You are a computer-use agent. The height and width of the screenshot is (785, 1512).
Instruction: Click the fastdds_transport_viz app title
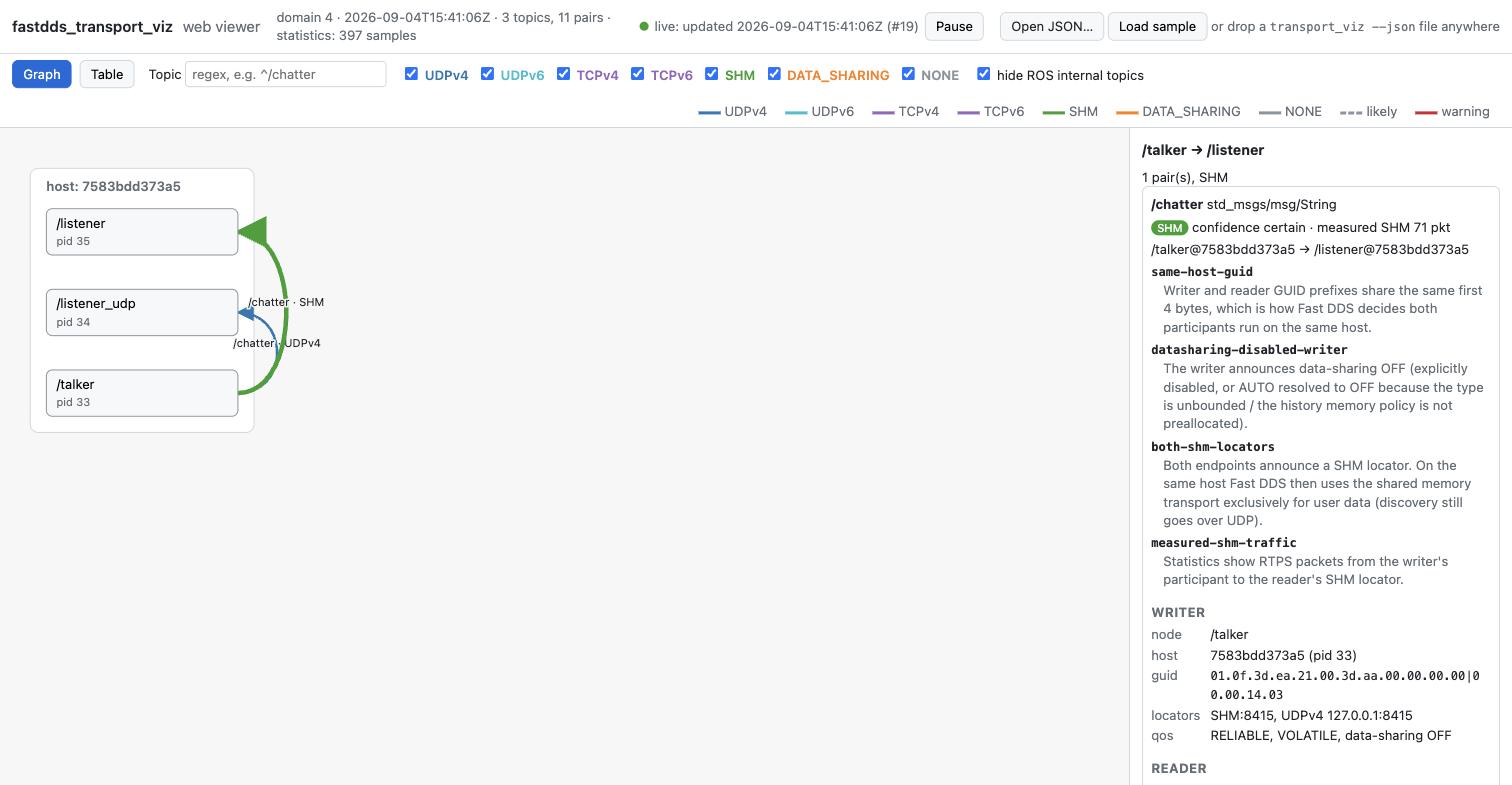point(92,27)
